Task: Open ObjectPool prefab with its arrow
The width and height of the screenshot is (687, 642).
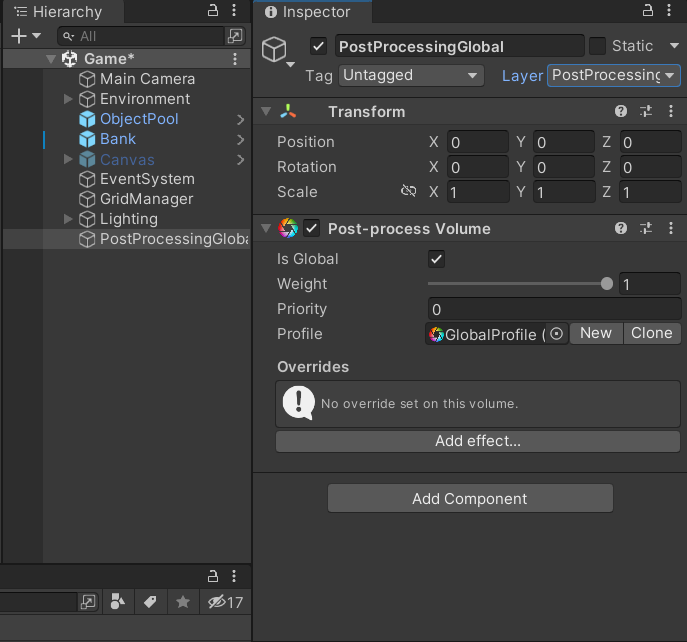Action: [x=240, y=119]
